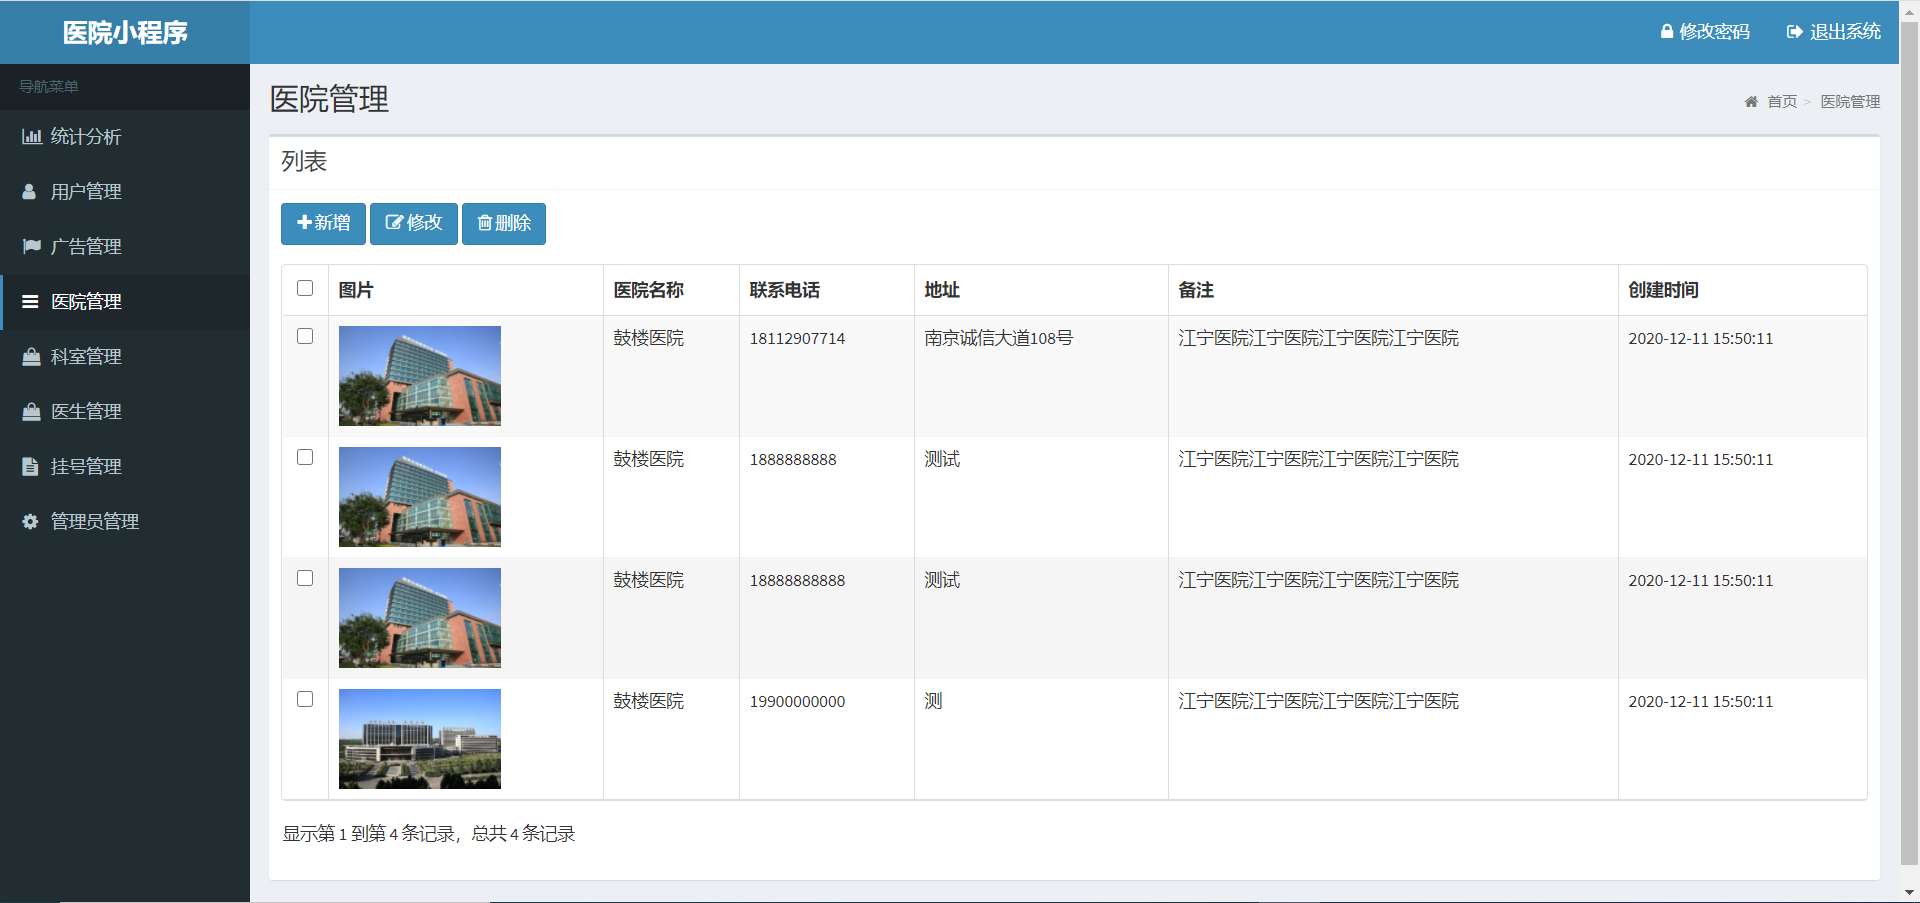Click the 显示第 1 到第 4 条记录 summary text

coord(429,834)
